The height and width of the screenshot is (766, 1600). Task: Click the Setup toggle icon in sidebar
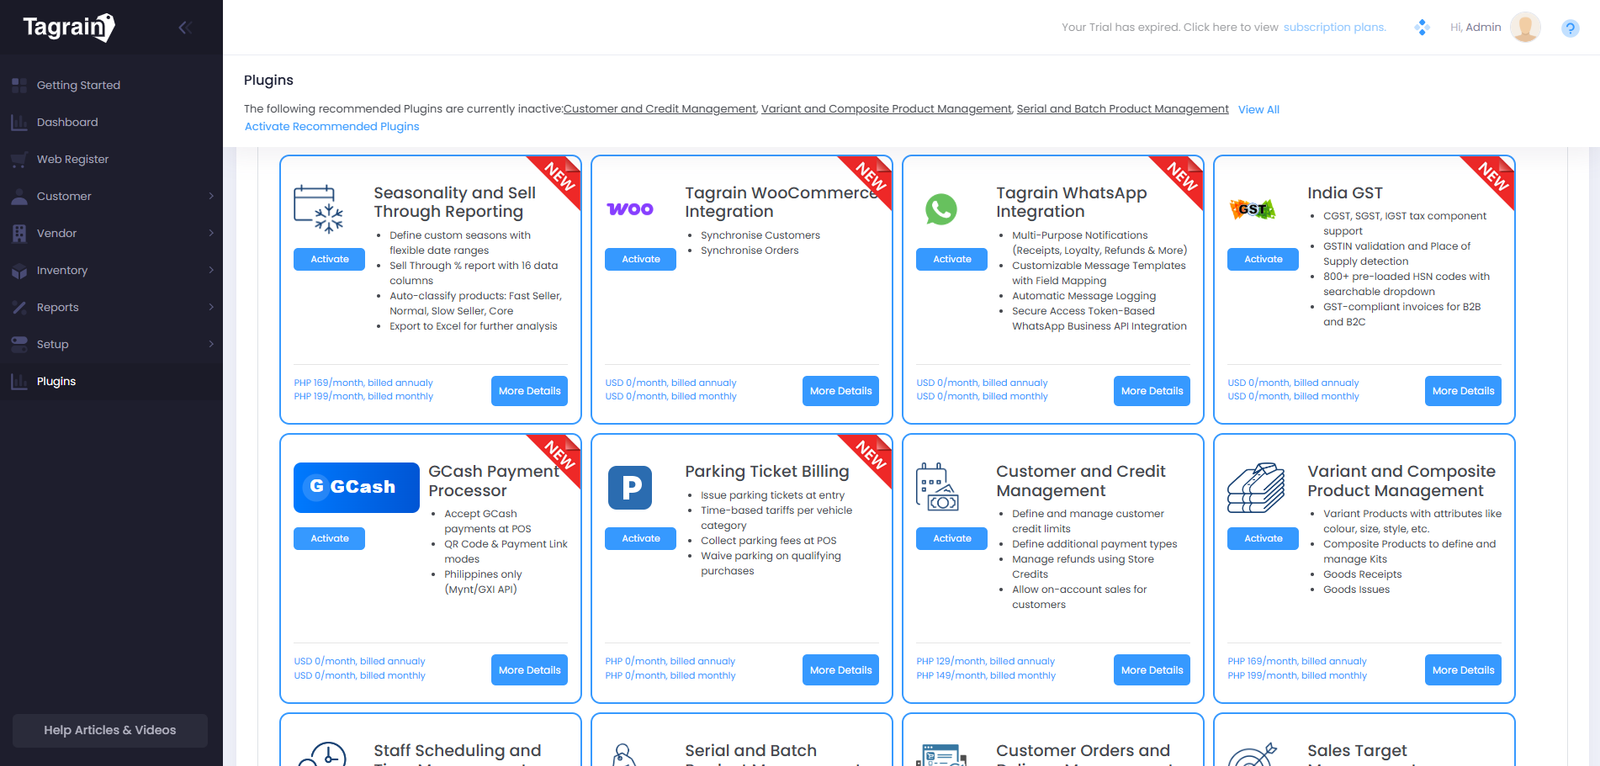pos(19,344)
